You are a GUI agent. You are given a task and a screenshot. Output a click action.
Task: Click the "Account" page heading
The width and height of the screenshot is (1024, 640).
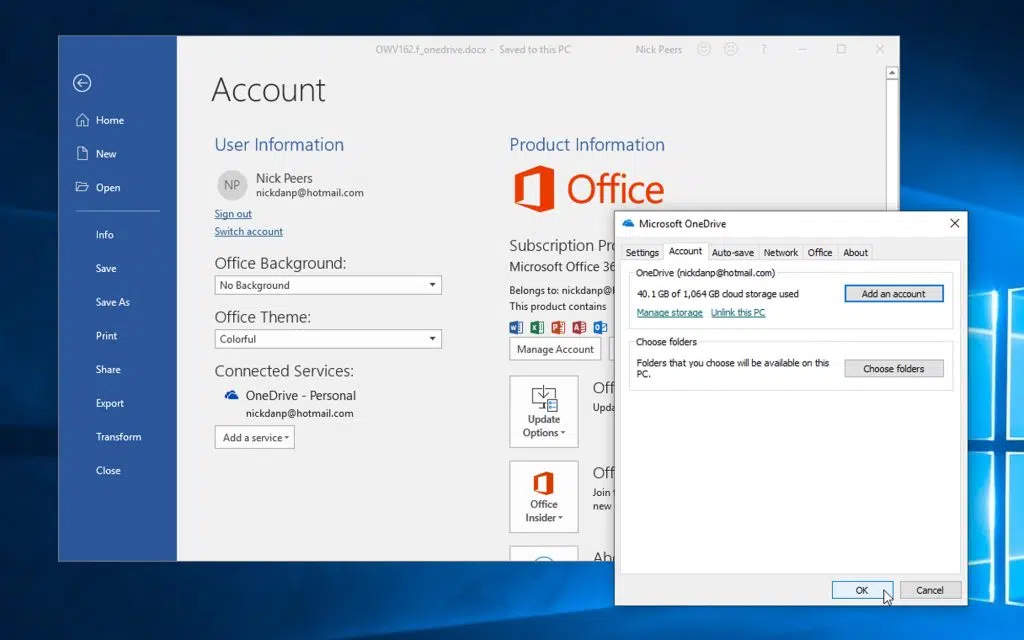pyautogui.click(x=268, y=89)
